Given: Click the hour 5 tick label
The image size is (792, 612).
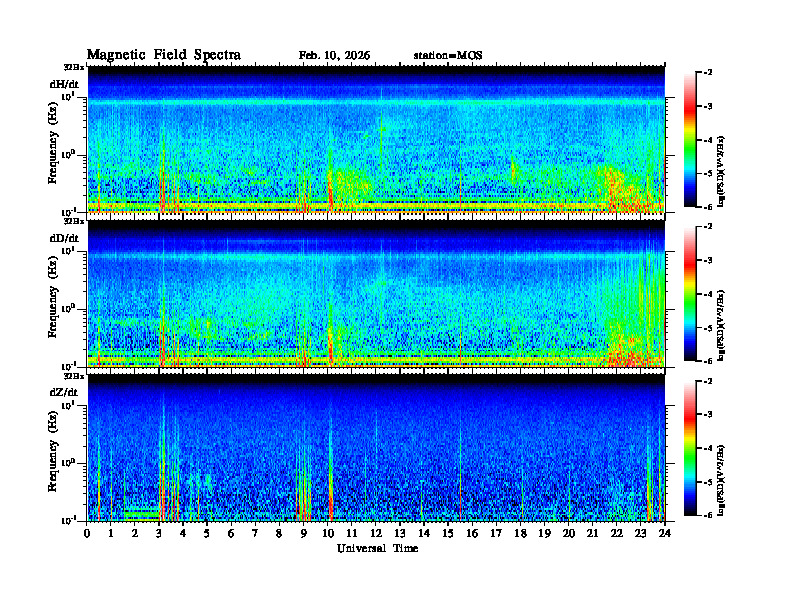Looking at the screenshot, I should (207, 534).
